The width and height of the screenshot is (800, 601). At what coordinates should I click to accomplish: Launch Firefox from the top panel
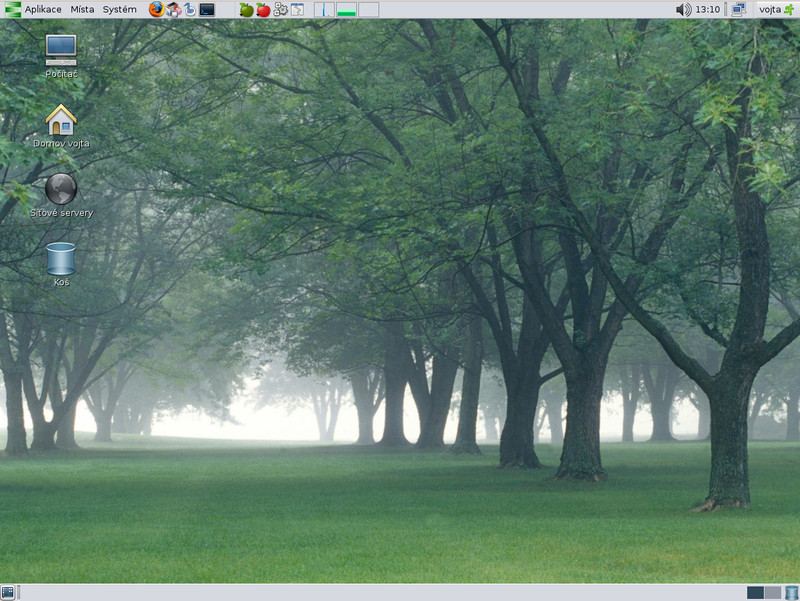coord(156,9)
